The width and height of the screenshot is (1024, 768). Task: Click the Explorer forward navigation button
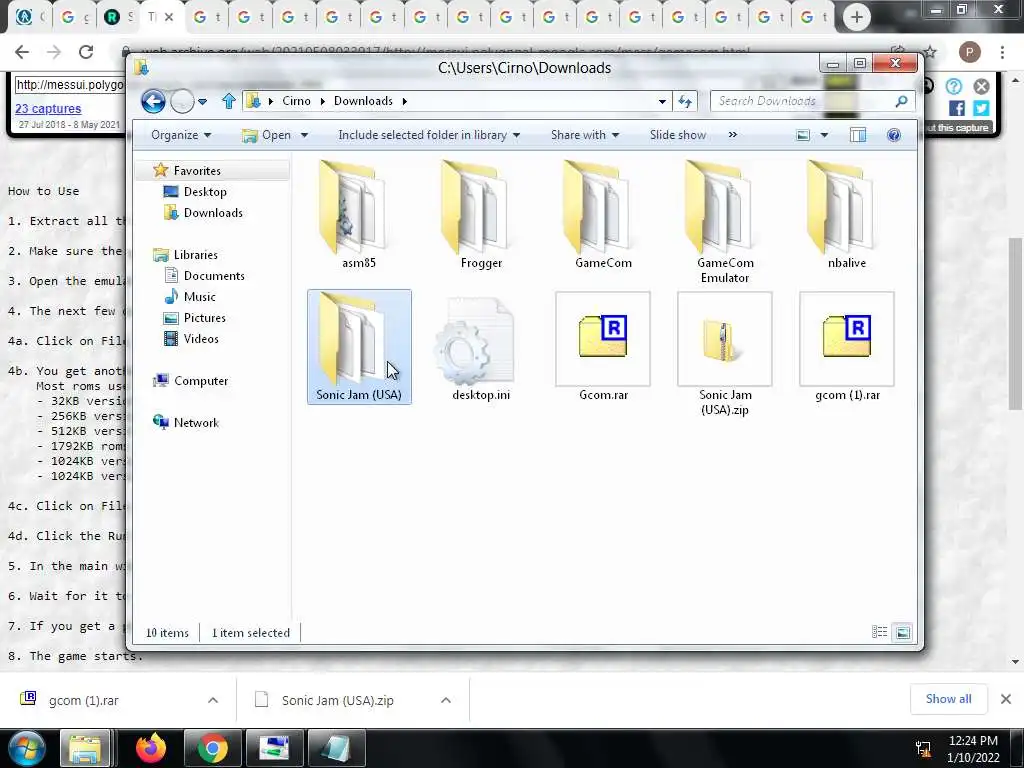tap(182, 101)
